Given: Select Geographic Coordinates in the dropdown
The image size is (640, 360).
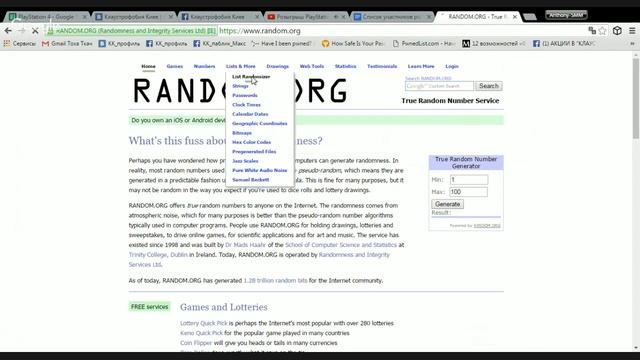Looking at the screenshot, I should click(260, 123).
